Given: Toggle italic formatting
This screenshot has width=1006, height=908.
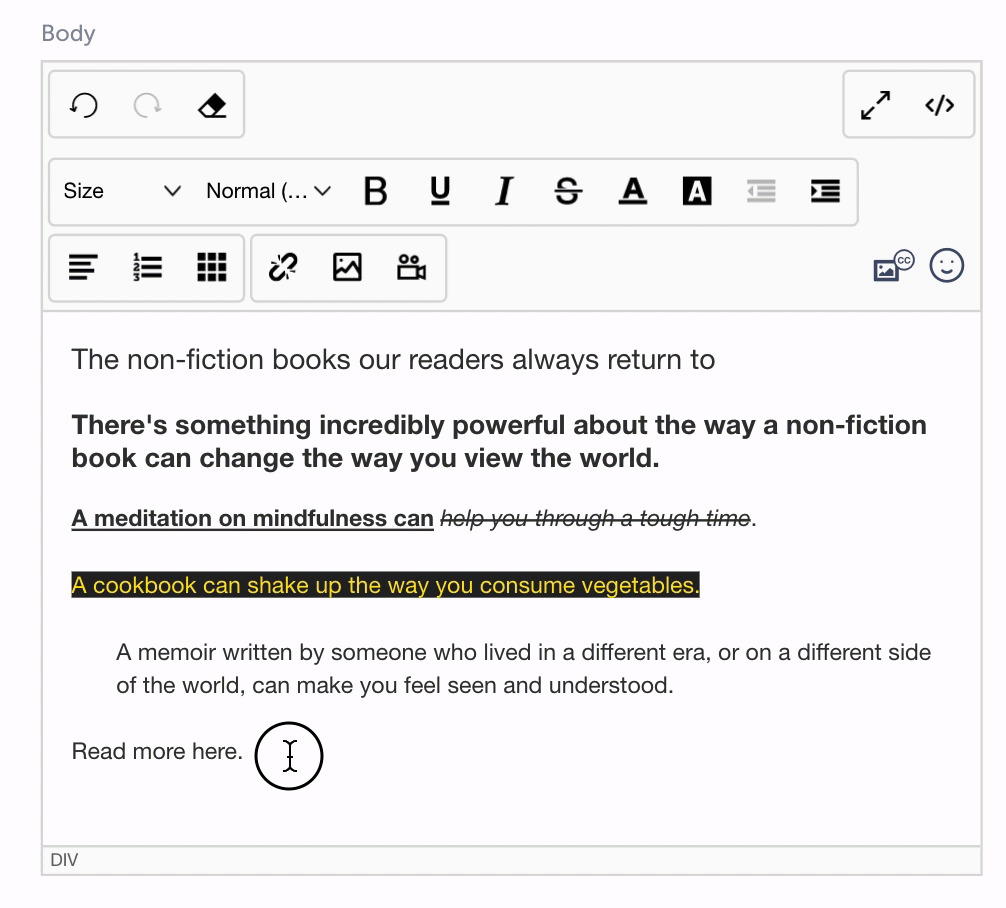Looking at the screenshot, I should pyautogui.click(x=504, y=191).
